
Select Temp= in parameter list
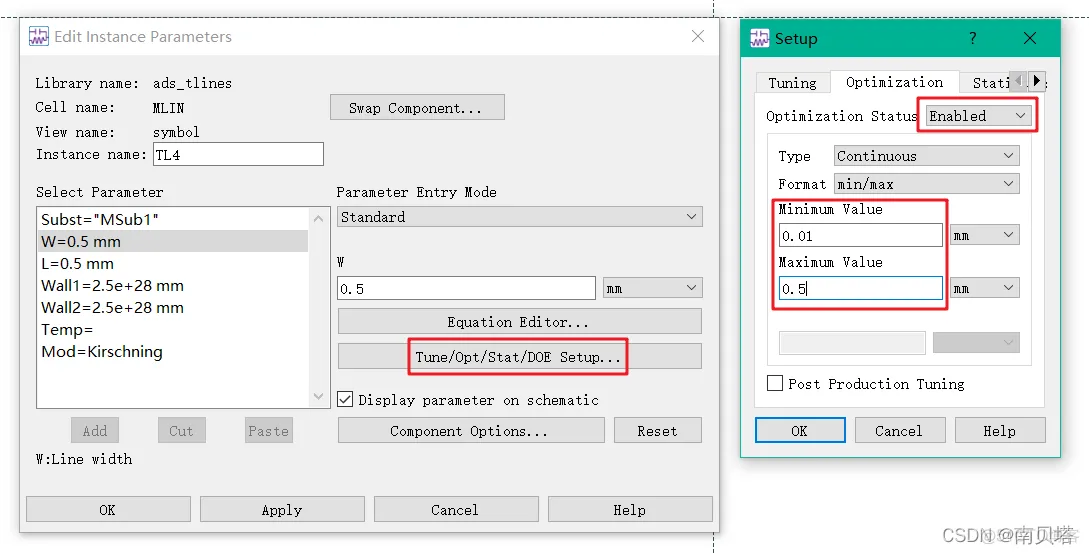pyautogui.click(x=172, y=330)
